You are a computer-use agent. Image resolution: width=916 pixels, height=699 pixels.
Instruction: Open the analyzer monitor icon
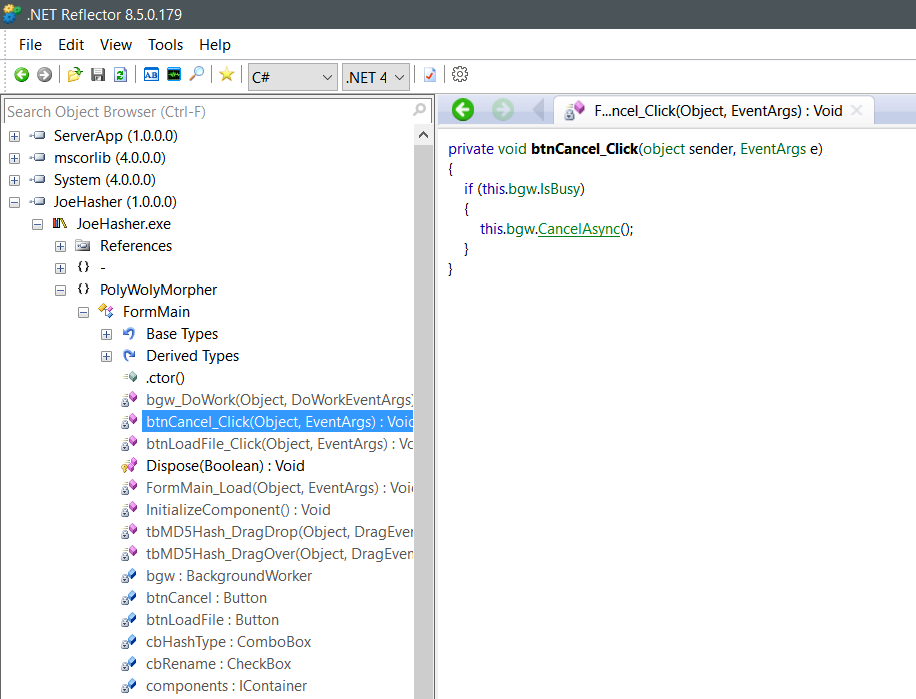174,75
